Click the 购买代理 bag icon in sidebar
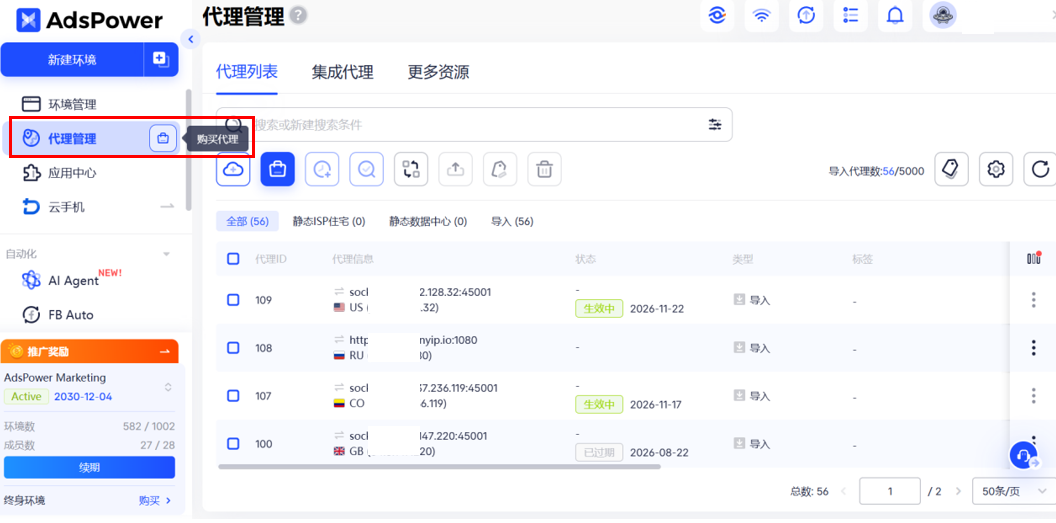Screen dimensions: 1056x523 pos(163,139)
